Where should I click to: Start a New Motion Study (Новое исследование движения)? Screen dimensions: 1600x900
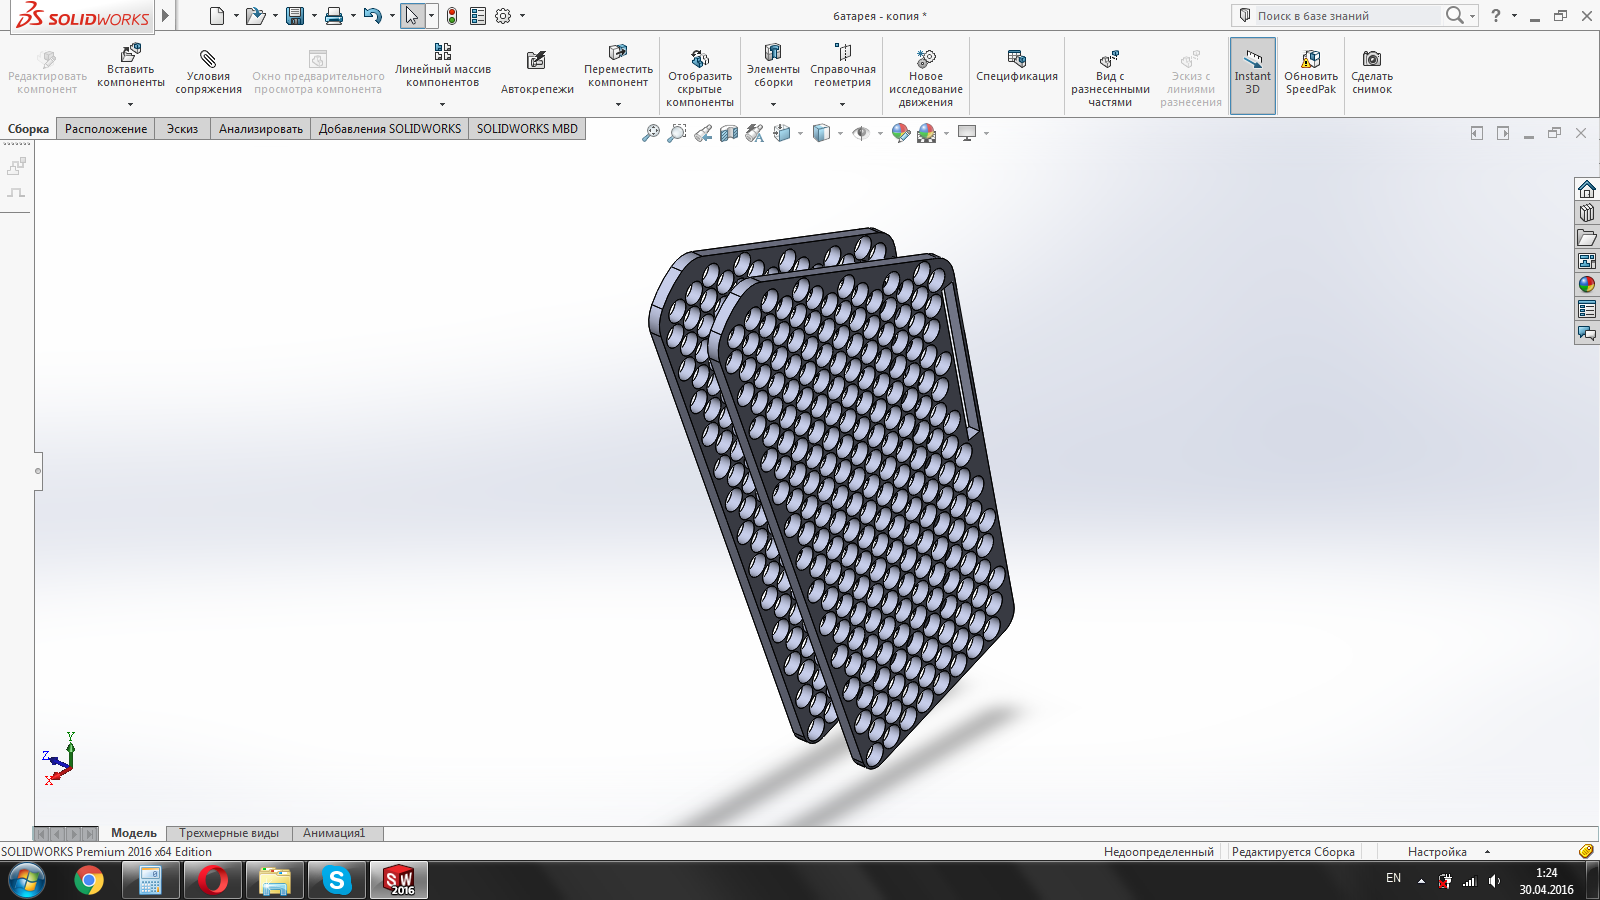coord(926,59)
